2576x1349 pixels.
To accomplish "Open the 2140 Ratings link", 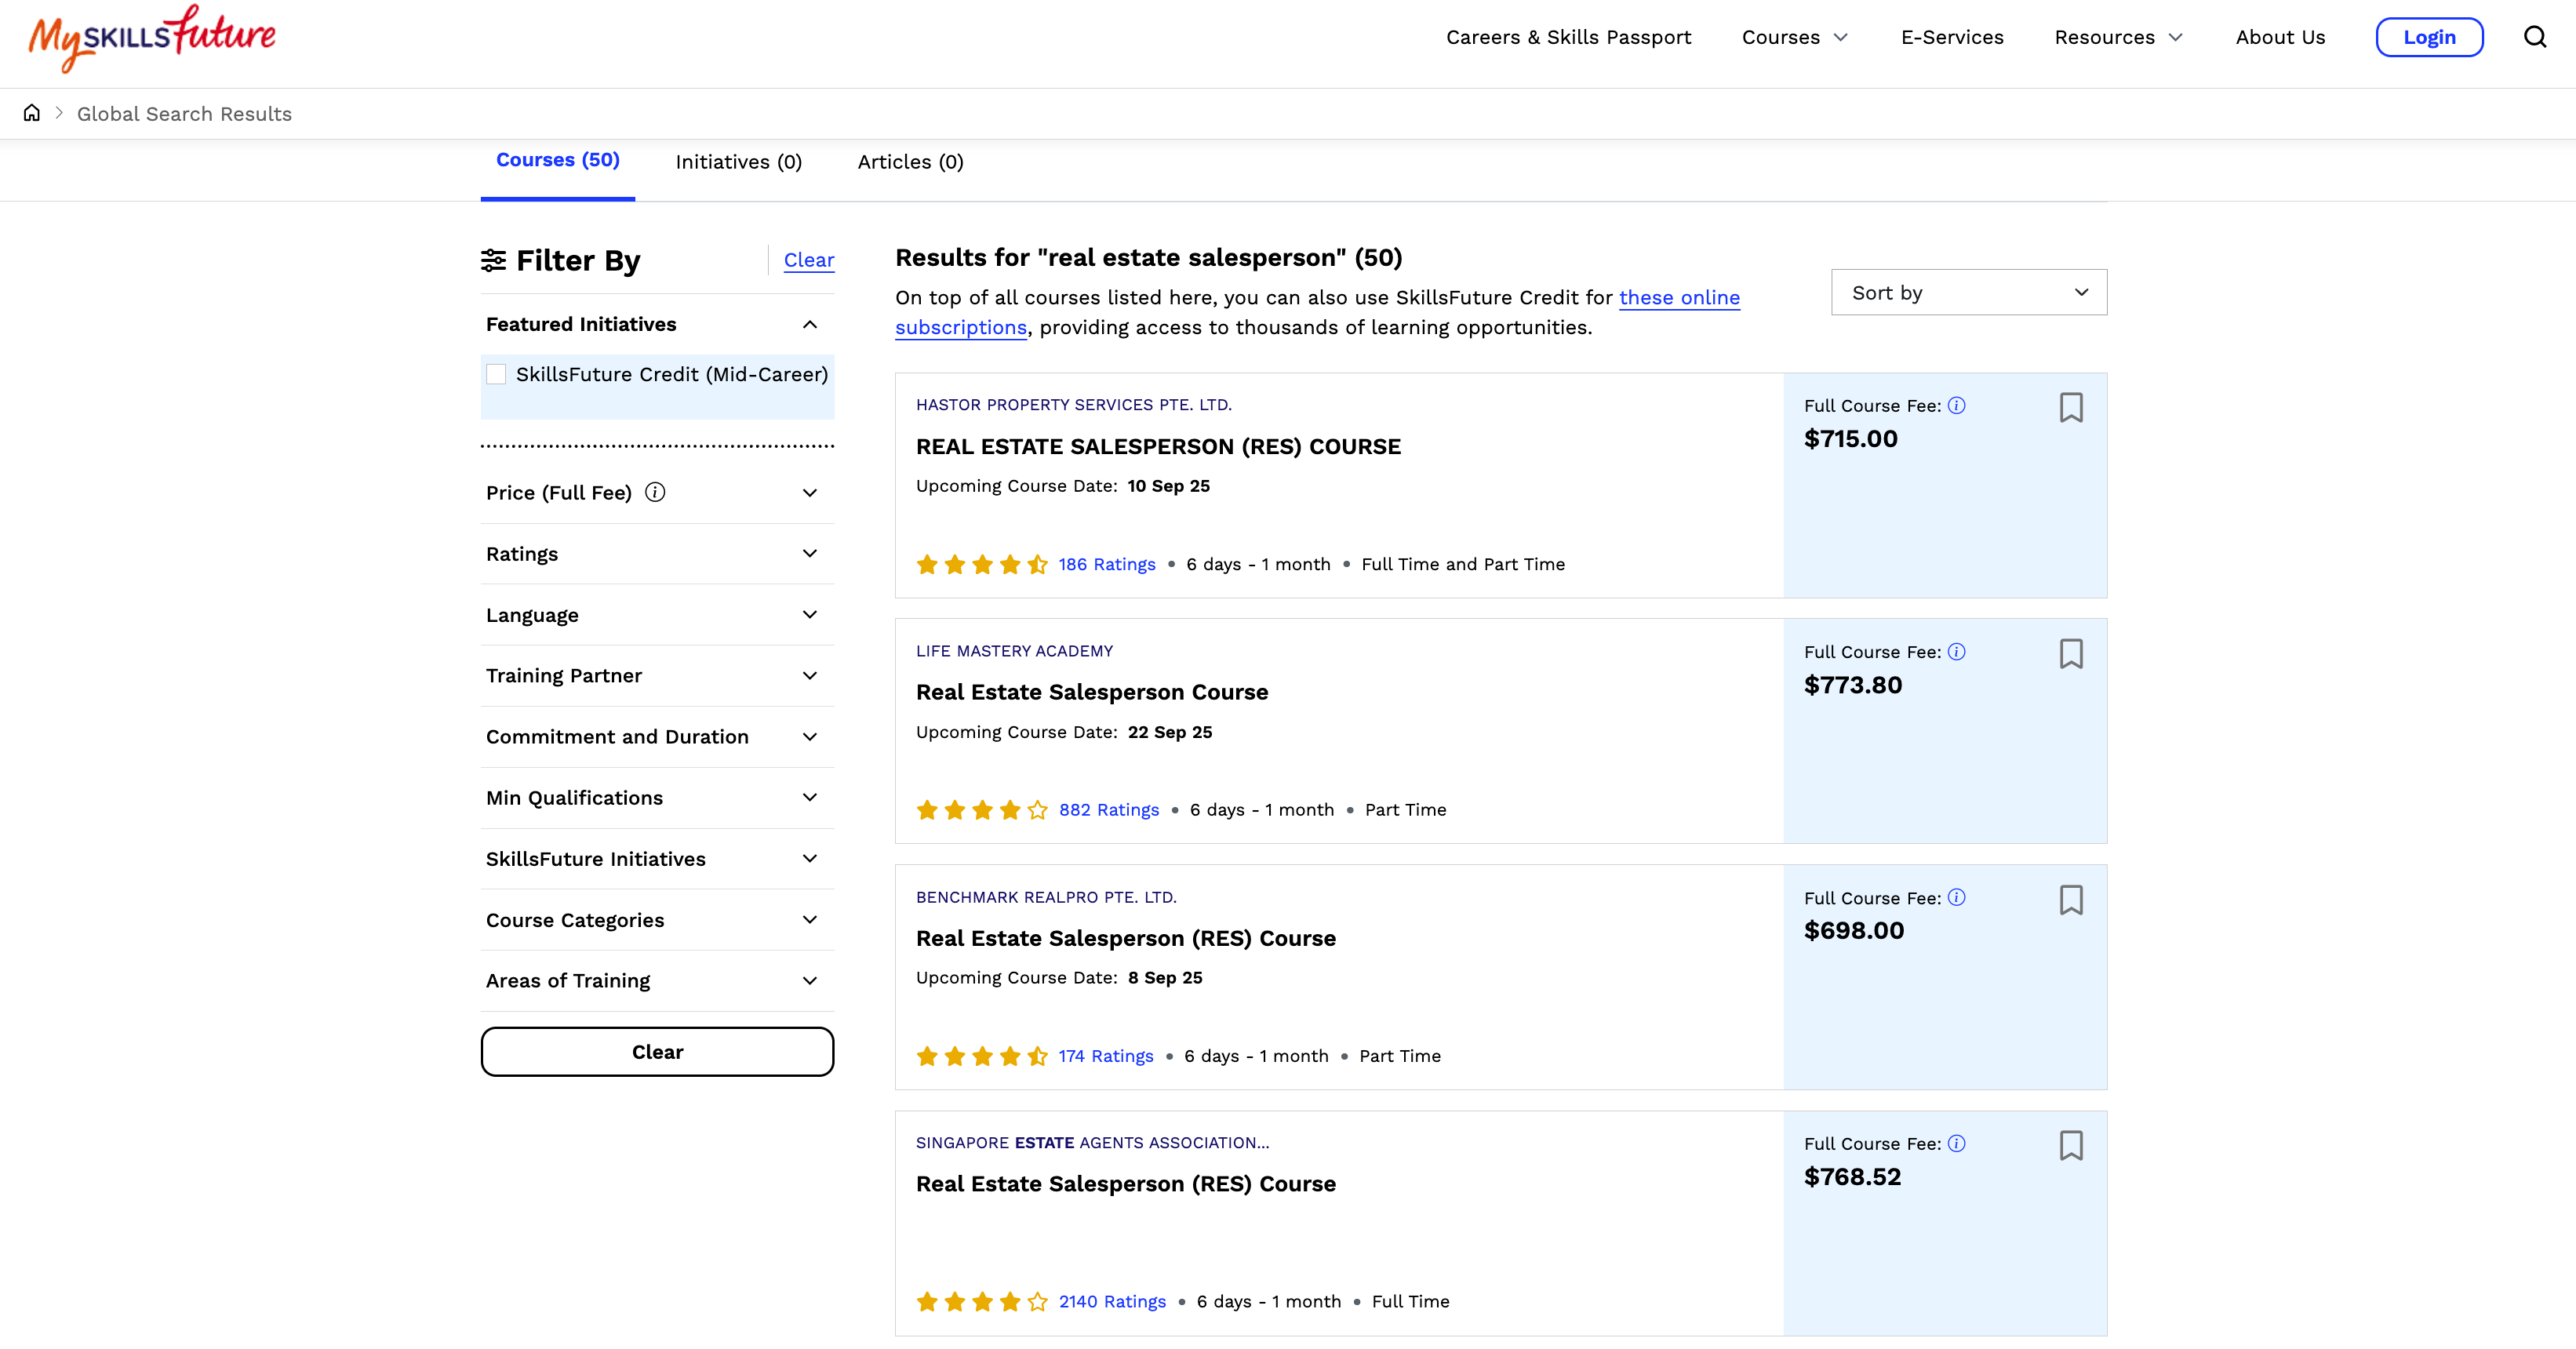I will tap(1112, 1302).
